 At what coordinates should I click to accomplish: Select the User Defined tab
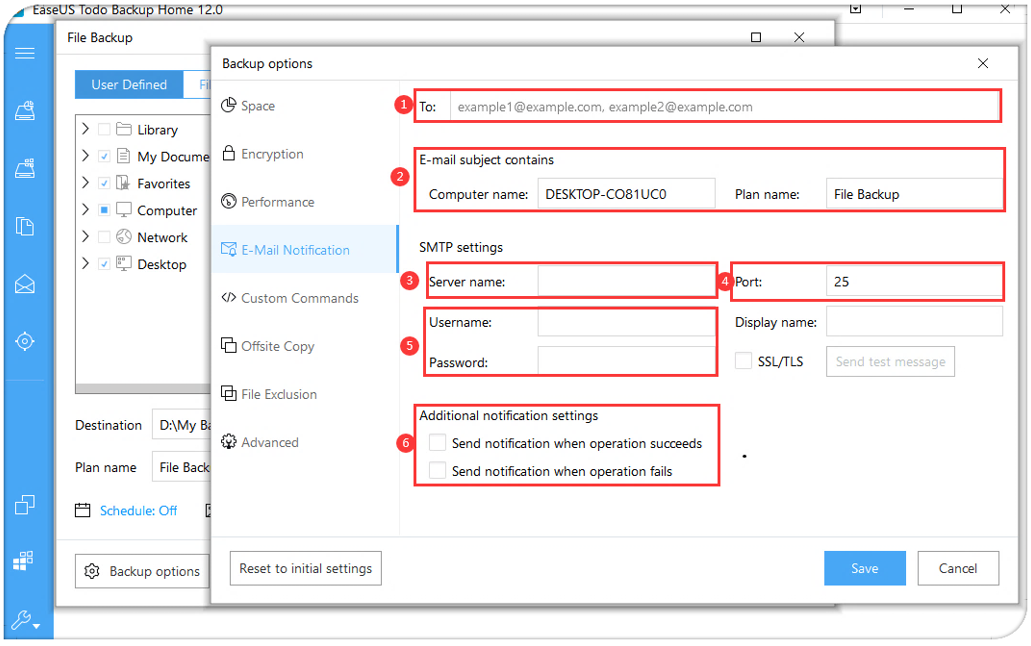coord(129,84)
